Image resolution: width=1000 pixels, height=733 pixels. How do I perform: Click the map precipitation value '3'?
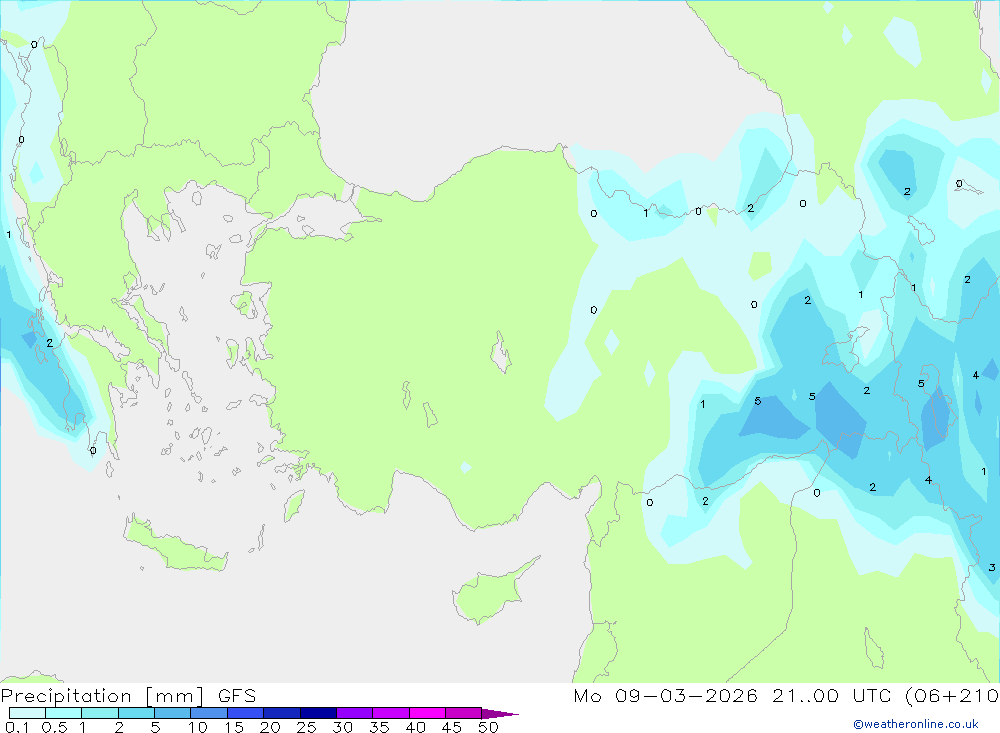point(992,567)
